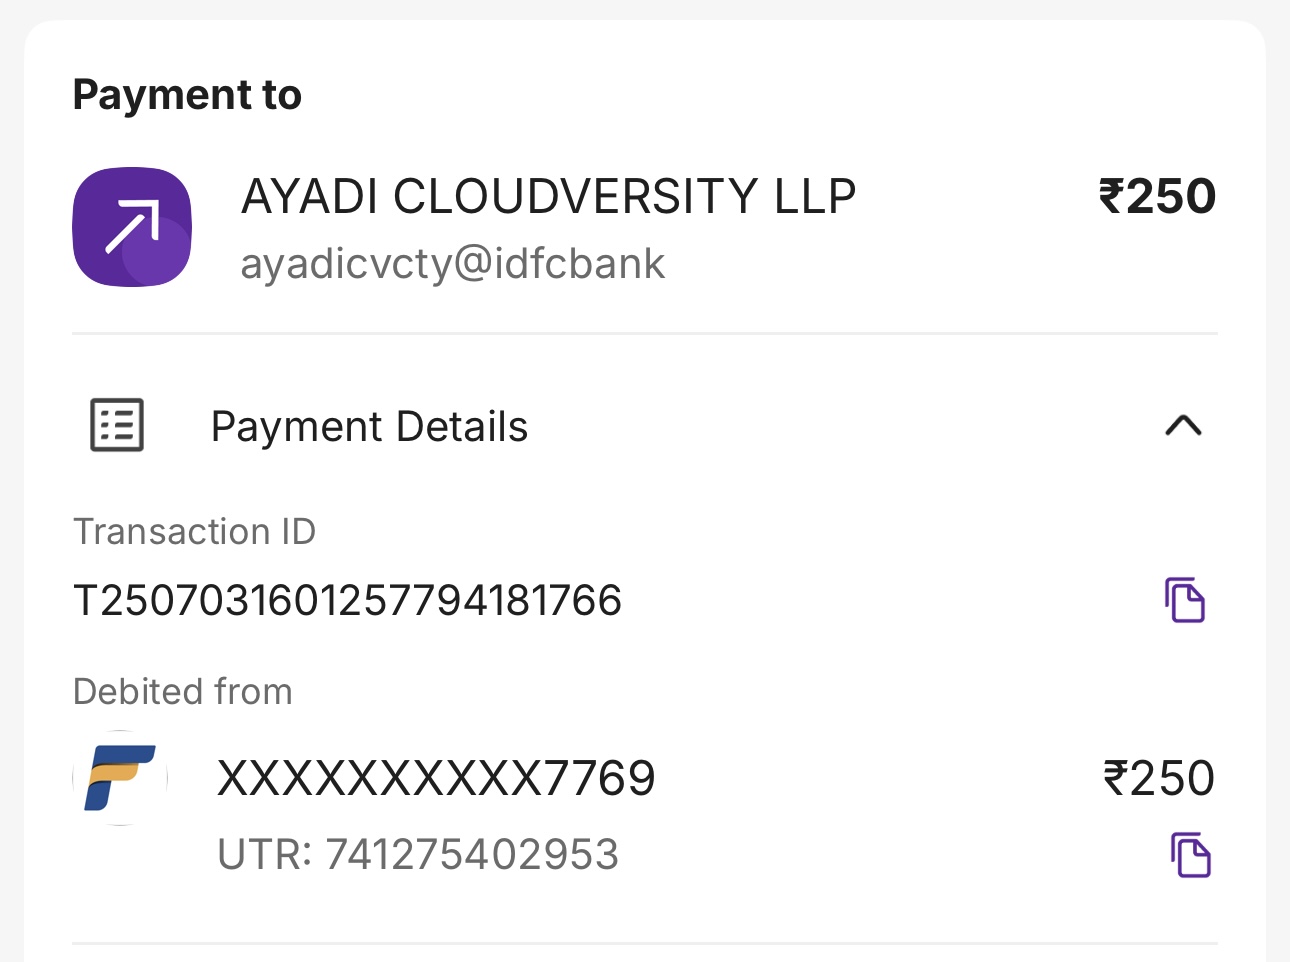This screenshot has width=1290, height=962.
Task: Select the Payment Details heading
Action: click(x=369, y=427)
